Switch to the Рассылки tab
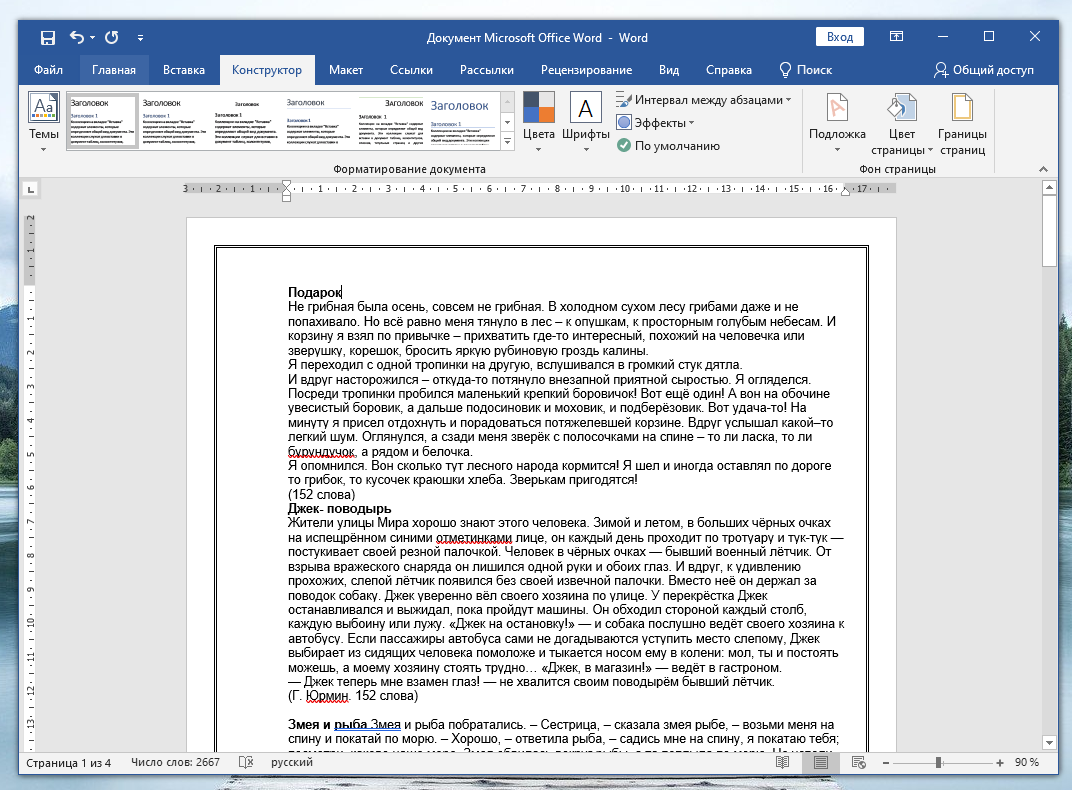 [487, 70]
